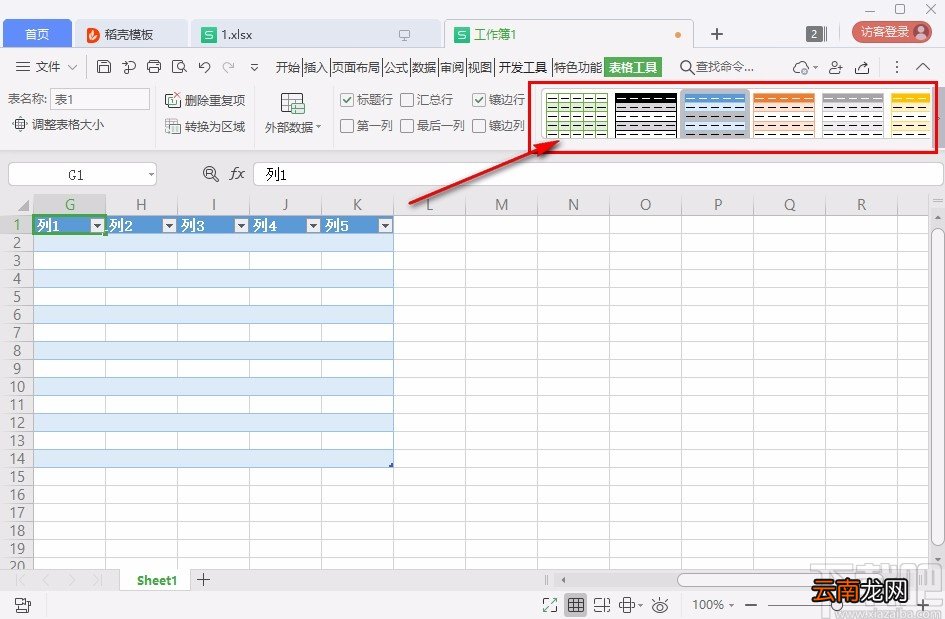
Task: Apply the gray table style swatch
Action: (853, 115)
